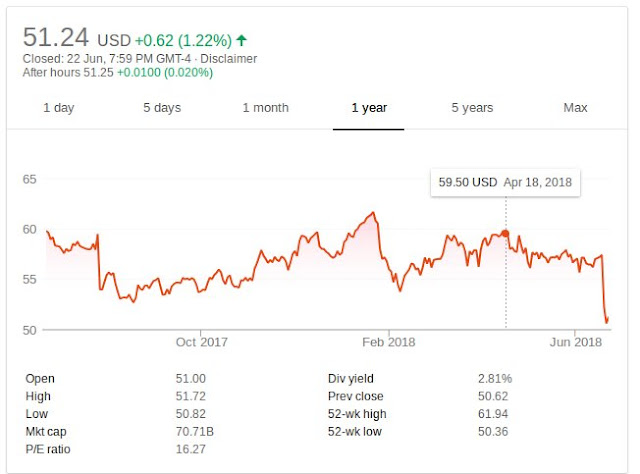The width and height of the screenshot is (640, 474).
Task: Switch to the 5 days tab
Action: tap(161, 107)
